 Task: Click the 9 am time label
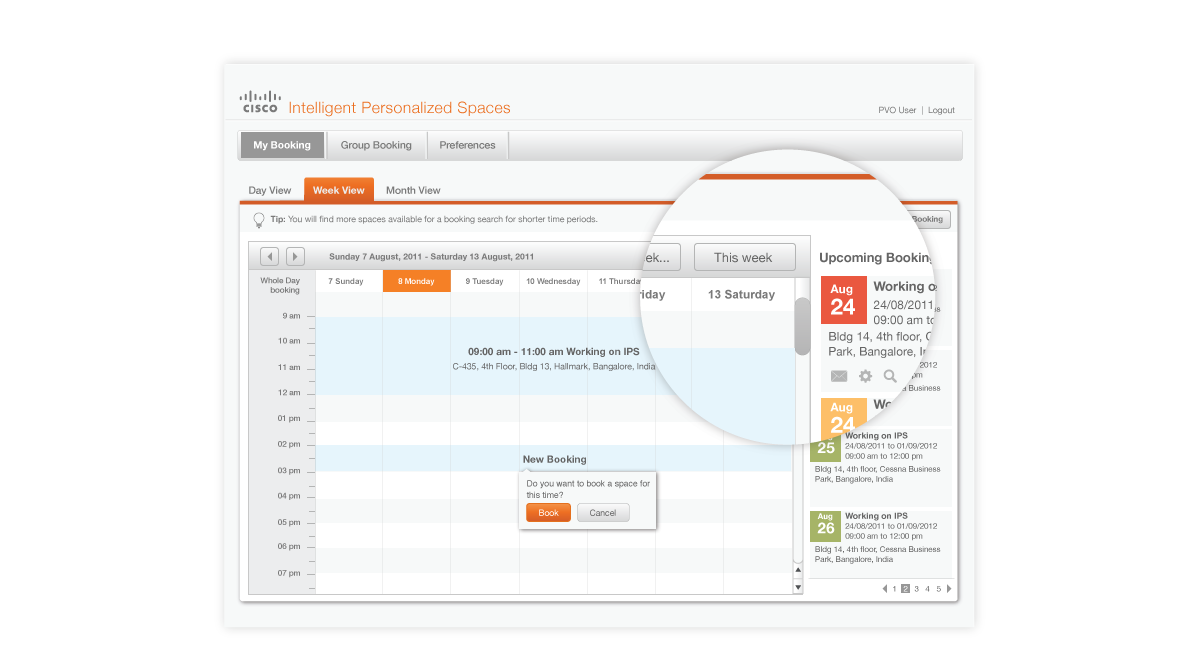(291, 316)
